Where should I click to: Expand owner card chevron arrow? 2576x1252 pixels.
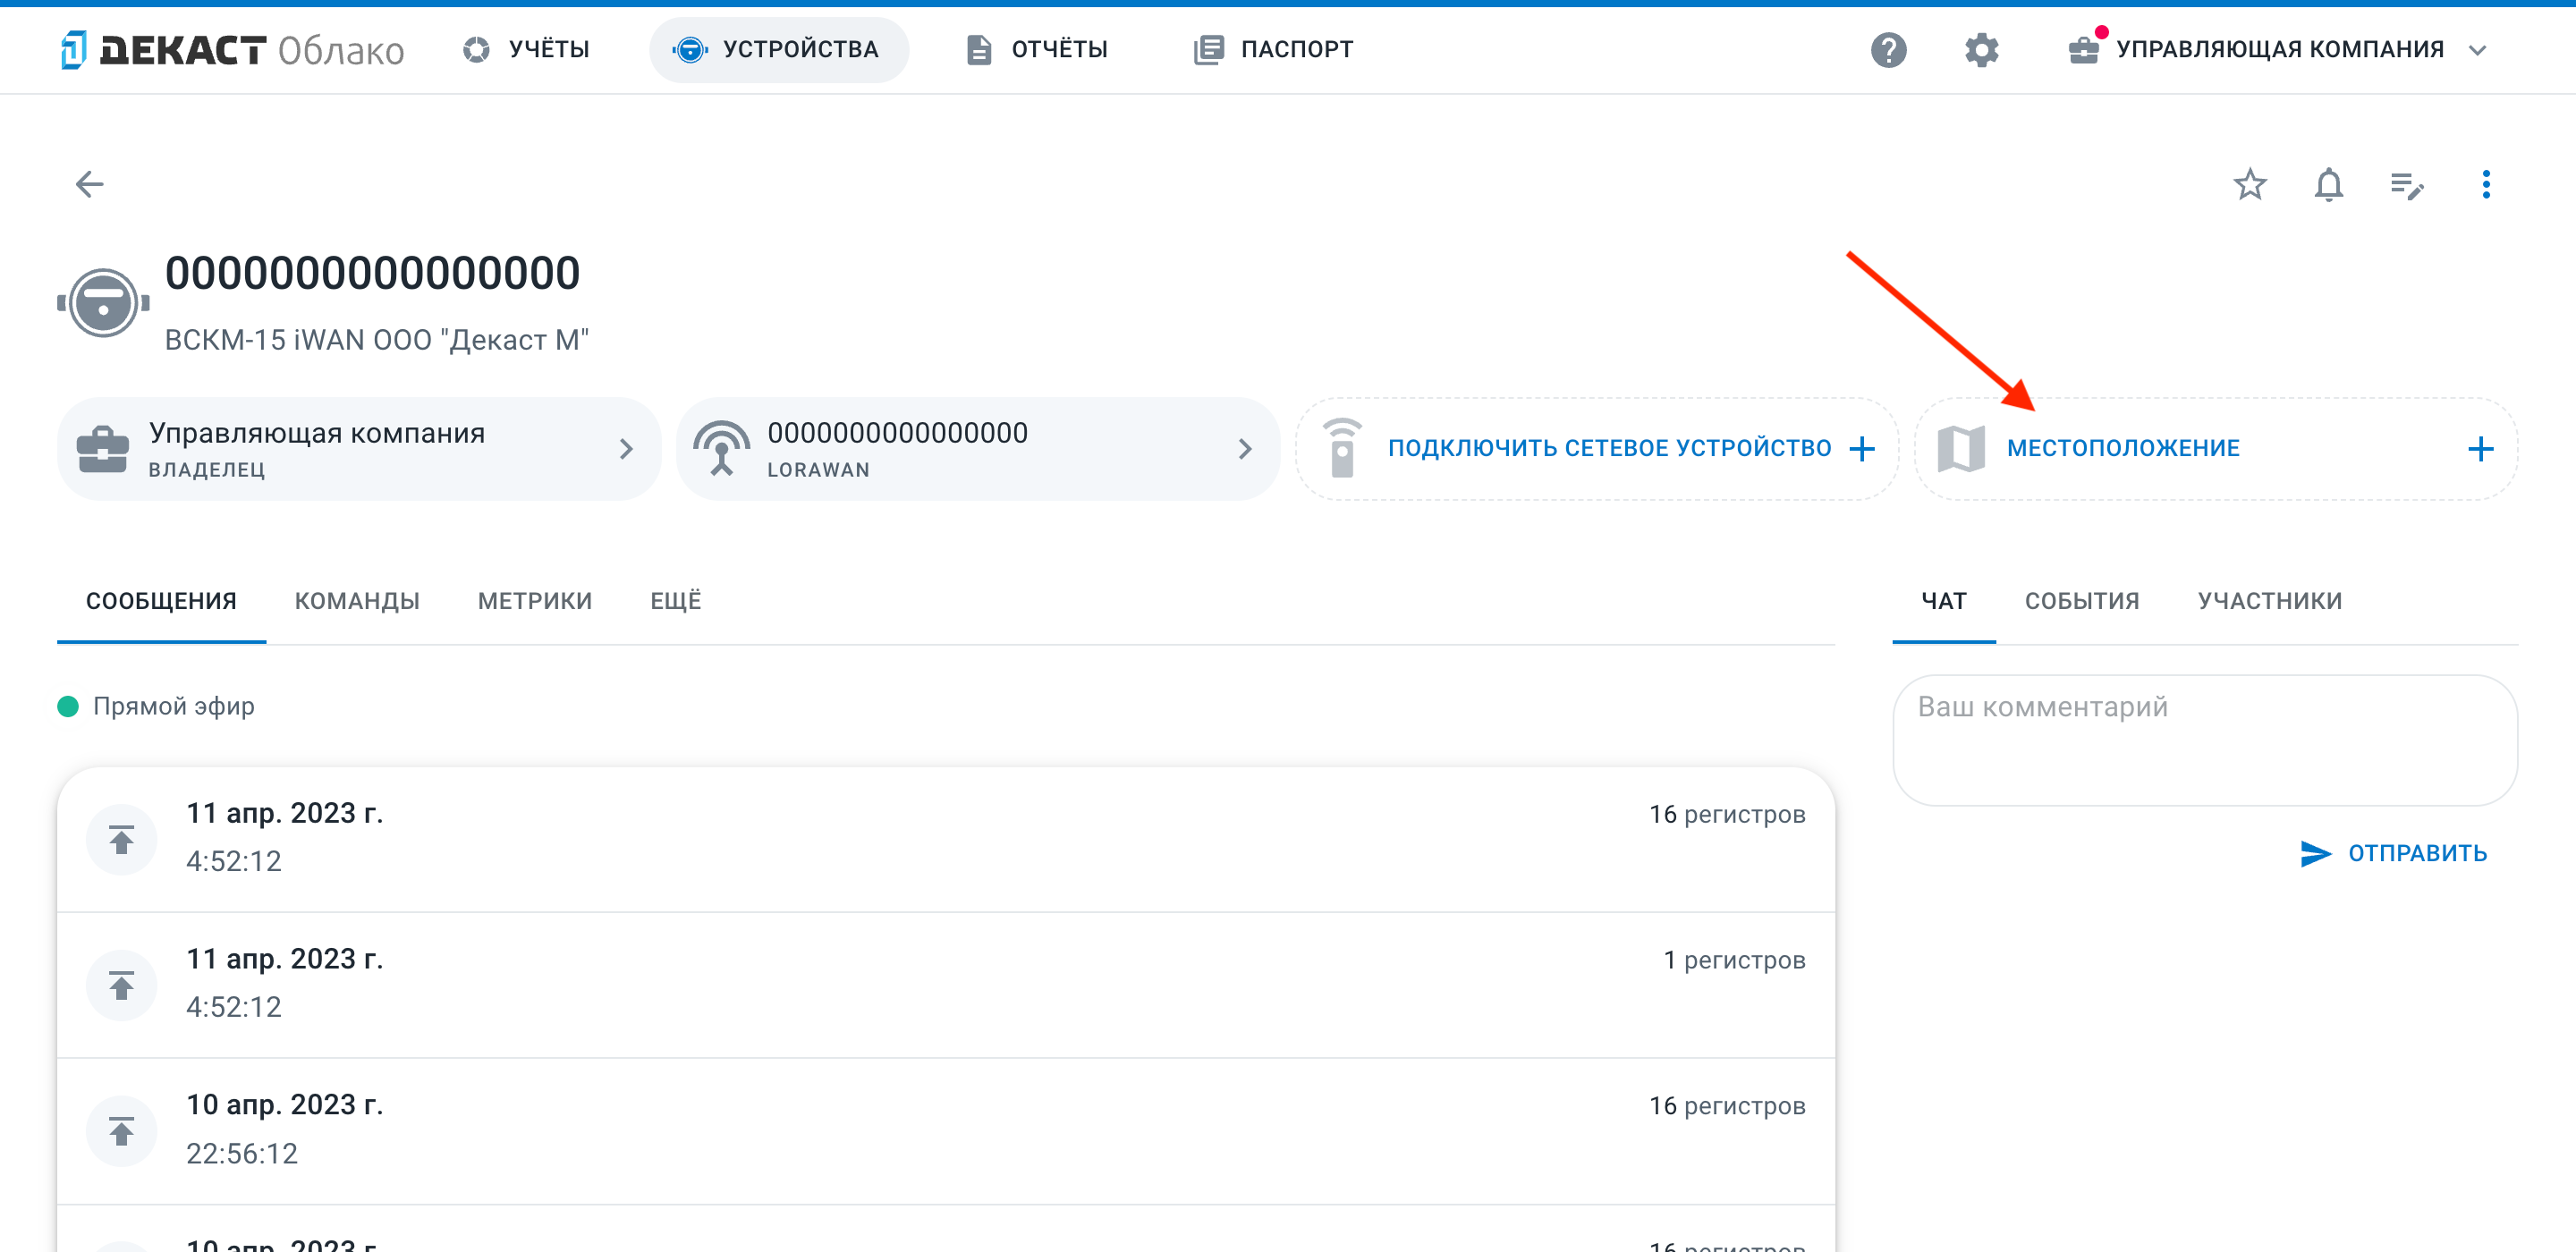click(x=626, y=449)
